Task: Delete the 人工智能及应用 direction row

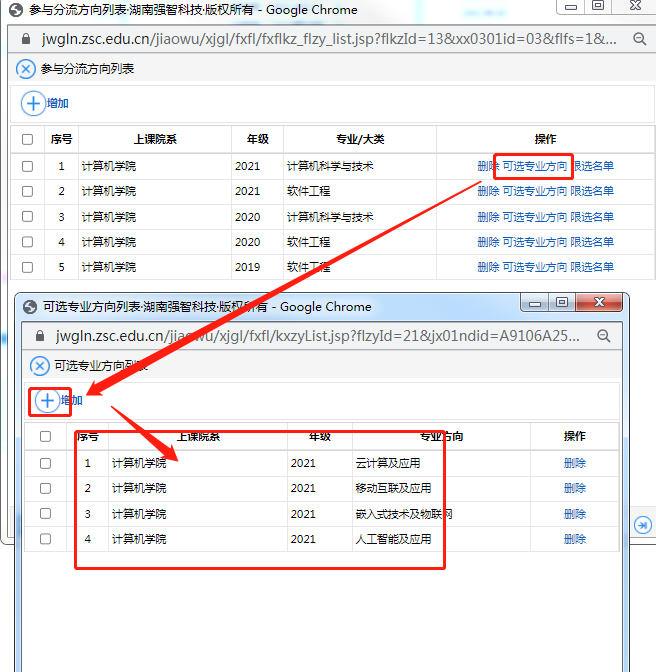Action: 575,539
